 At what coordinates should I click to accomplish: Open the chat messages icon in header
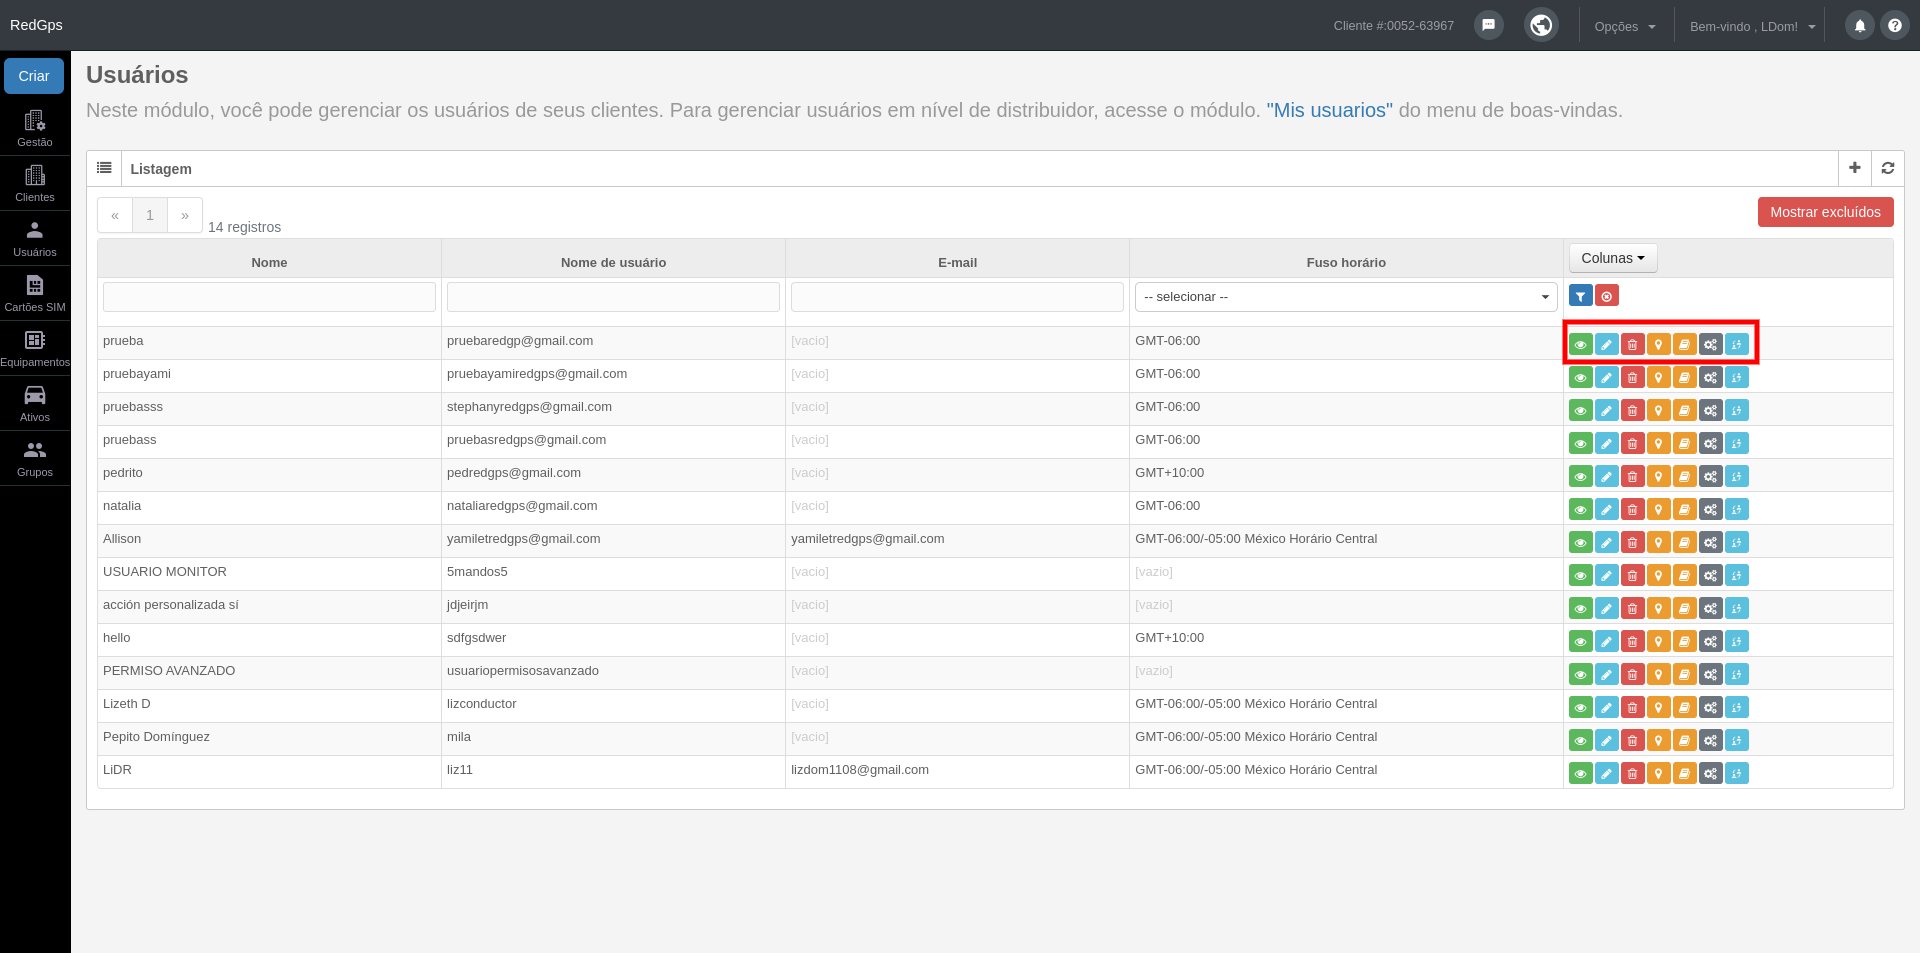click(1488, 25)
